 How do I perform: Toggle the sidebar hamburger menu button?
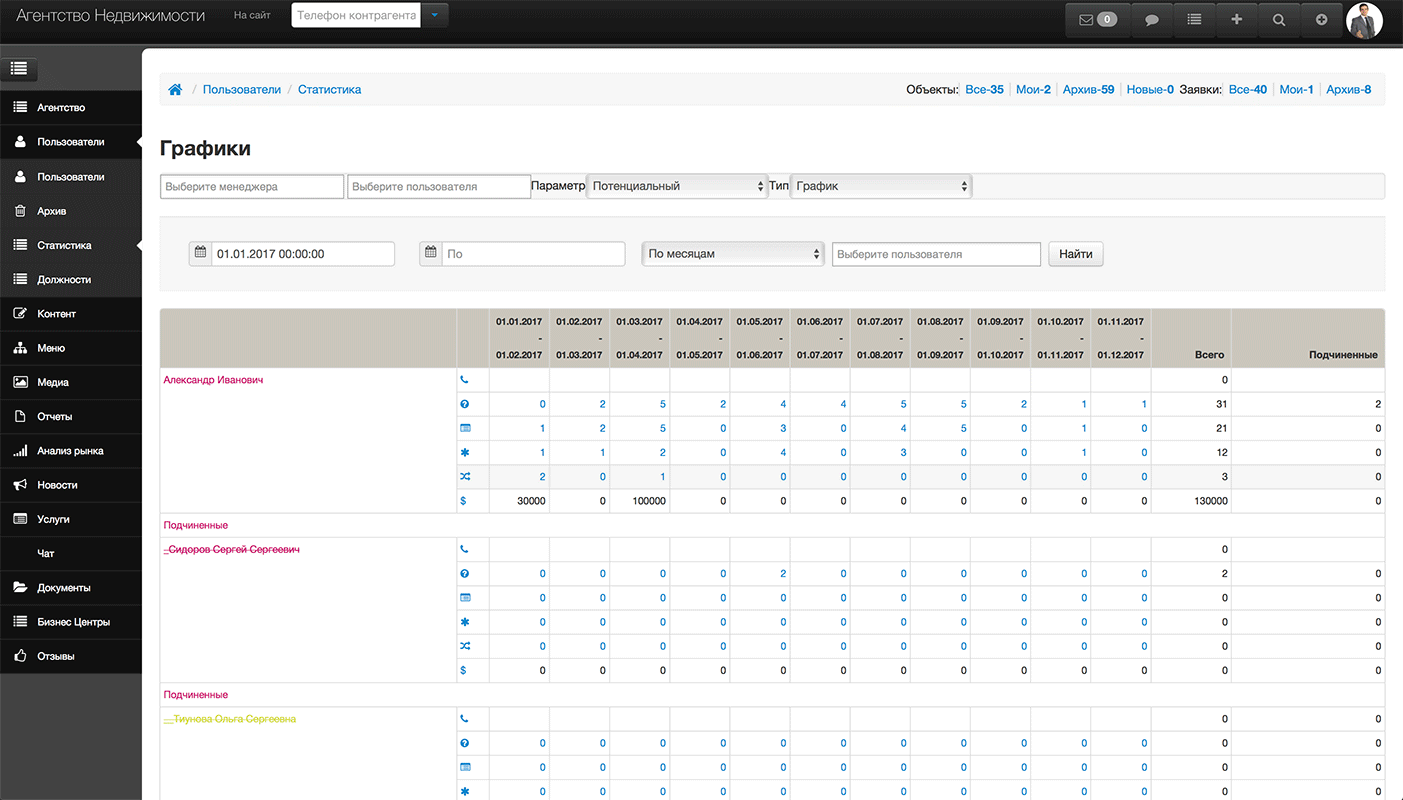tap(19, 69)
